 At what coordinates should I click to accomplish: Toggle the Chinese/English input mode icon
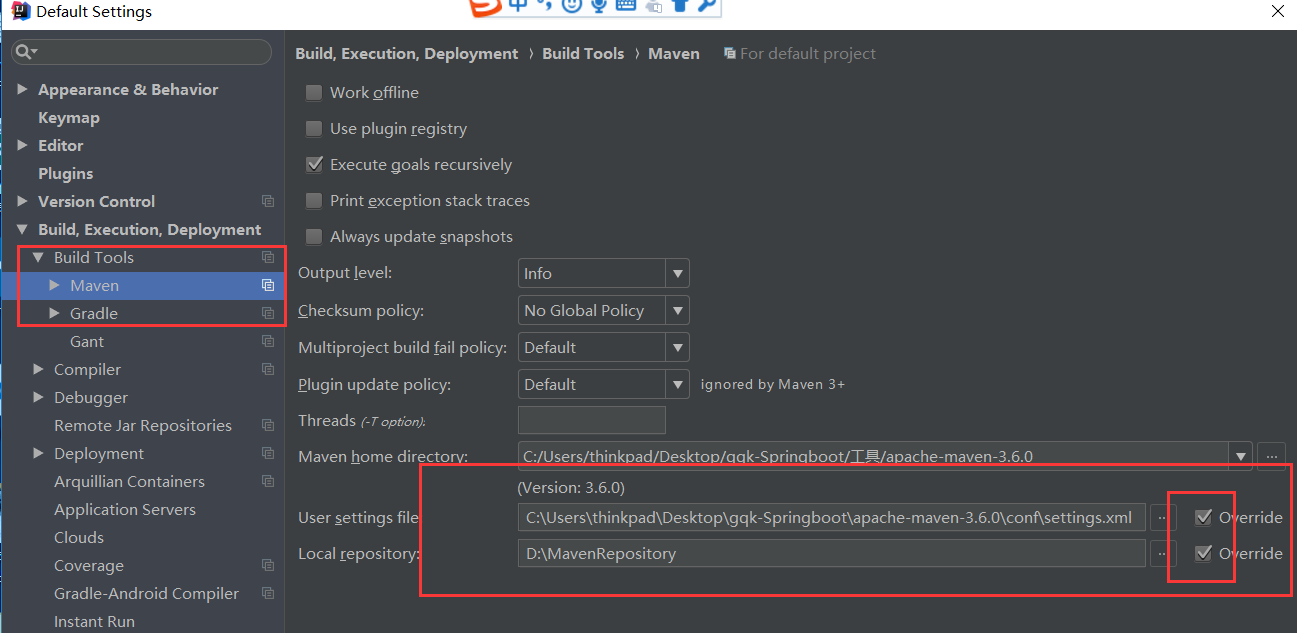click(x=518, y=5)
